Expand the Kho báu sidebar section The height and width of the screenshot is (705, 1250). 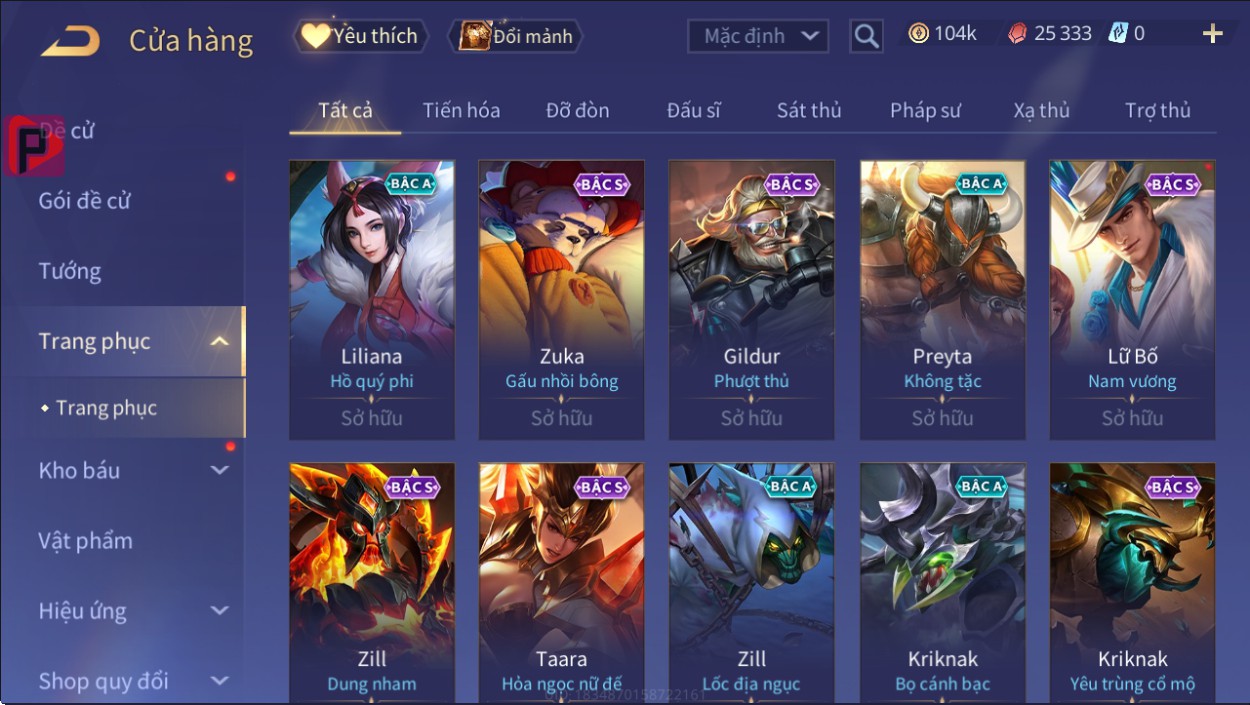point(220,470)
